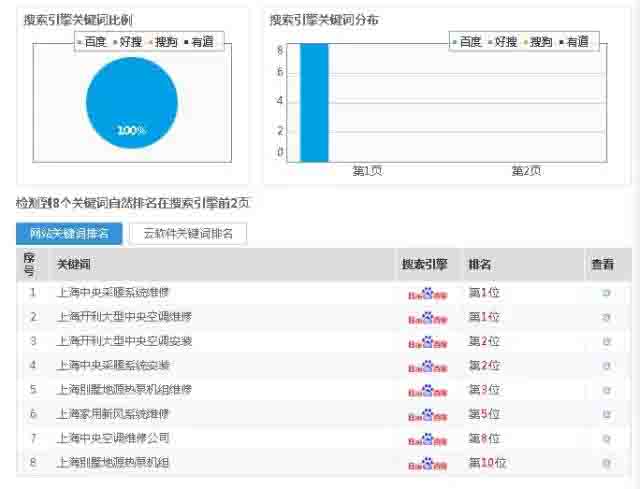Click view icon for 上海中央空调维修公司

(606, 438)
